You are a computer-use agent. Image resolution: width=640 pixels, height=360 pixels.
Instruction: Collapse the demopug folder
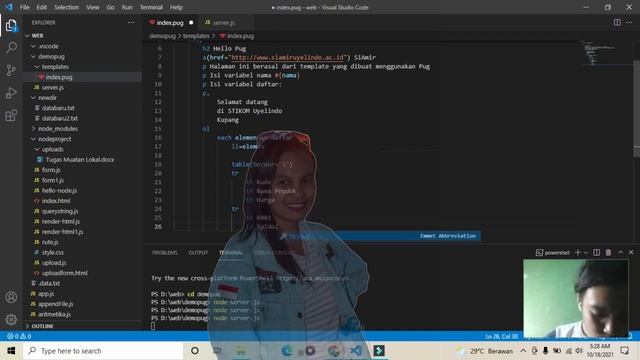tap(33, 57)
